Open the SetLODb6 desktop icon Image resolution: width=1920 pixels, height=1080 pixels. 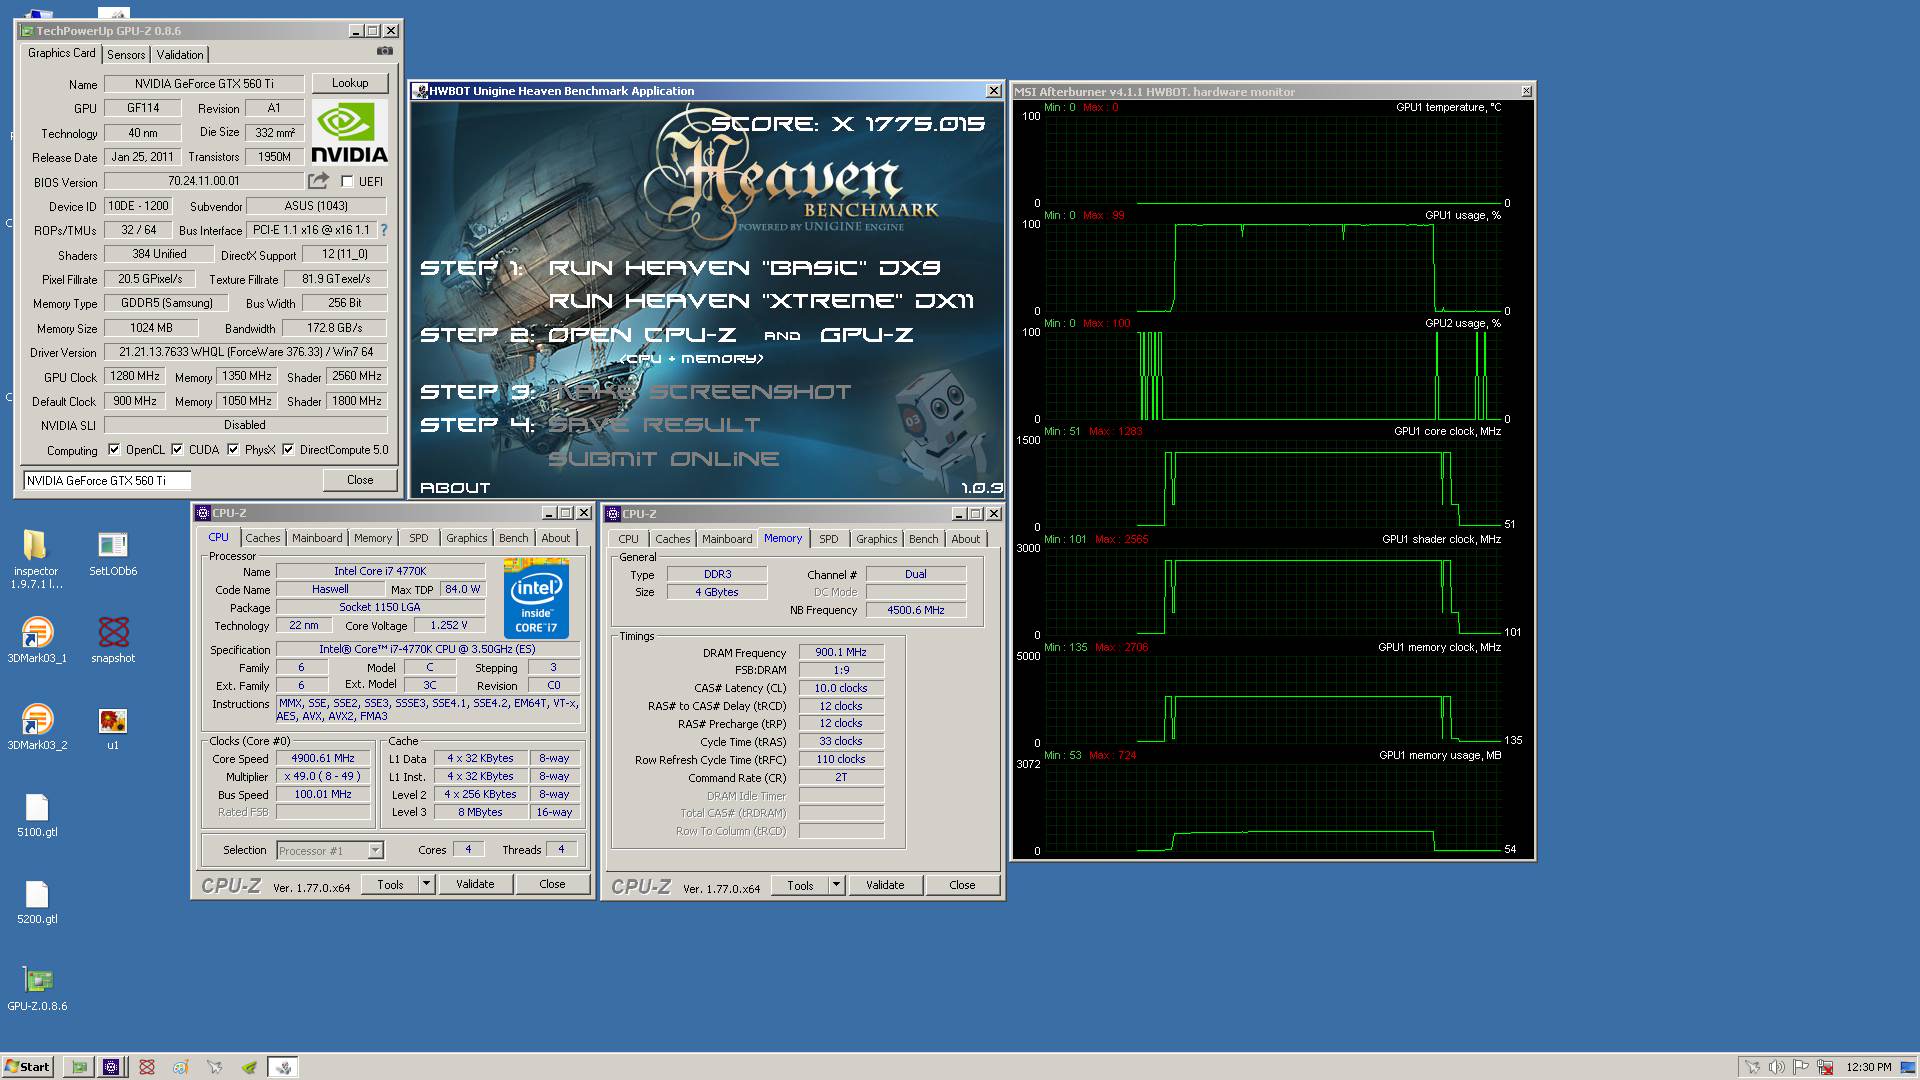click(x=113, y=553)
